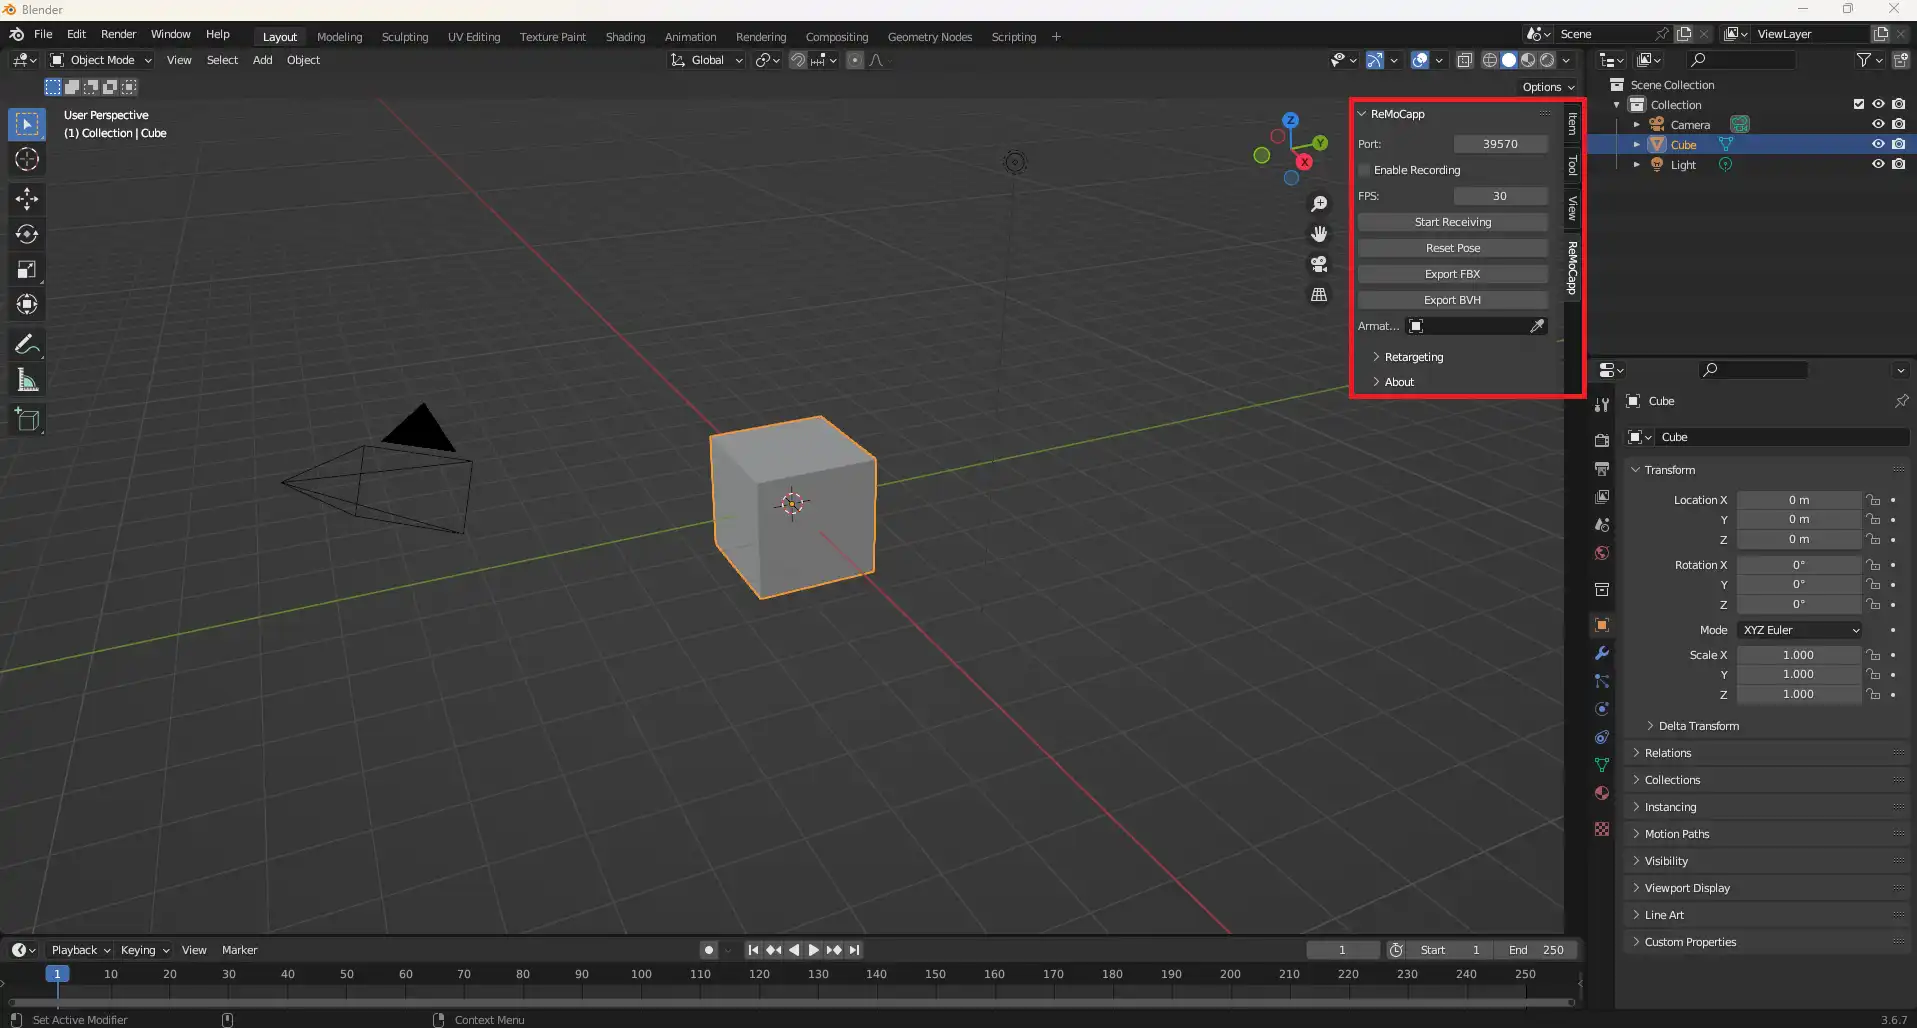
Task: Disable Cube in renders camera icon
Action: click(x=1898, y=144)
